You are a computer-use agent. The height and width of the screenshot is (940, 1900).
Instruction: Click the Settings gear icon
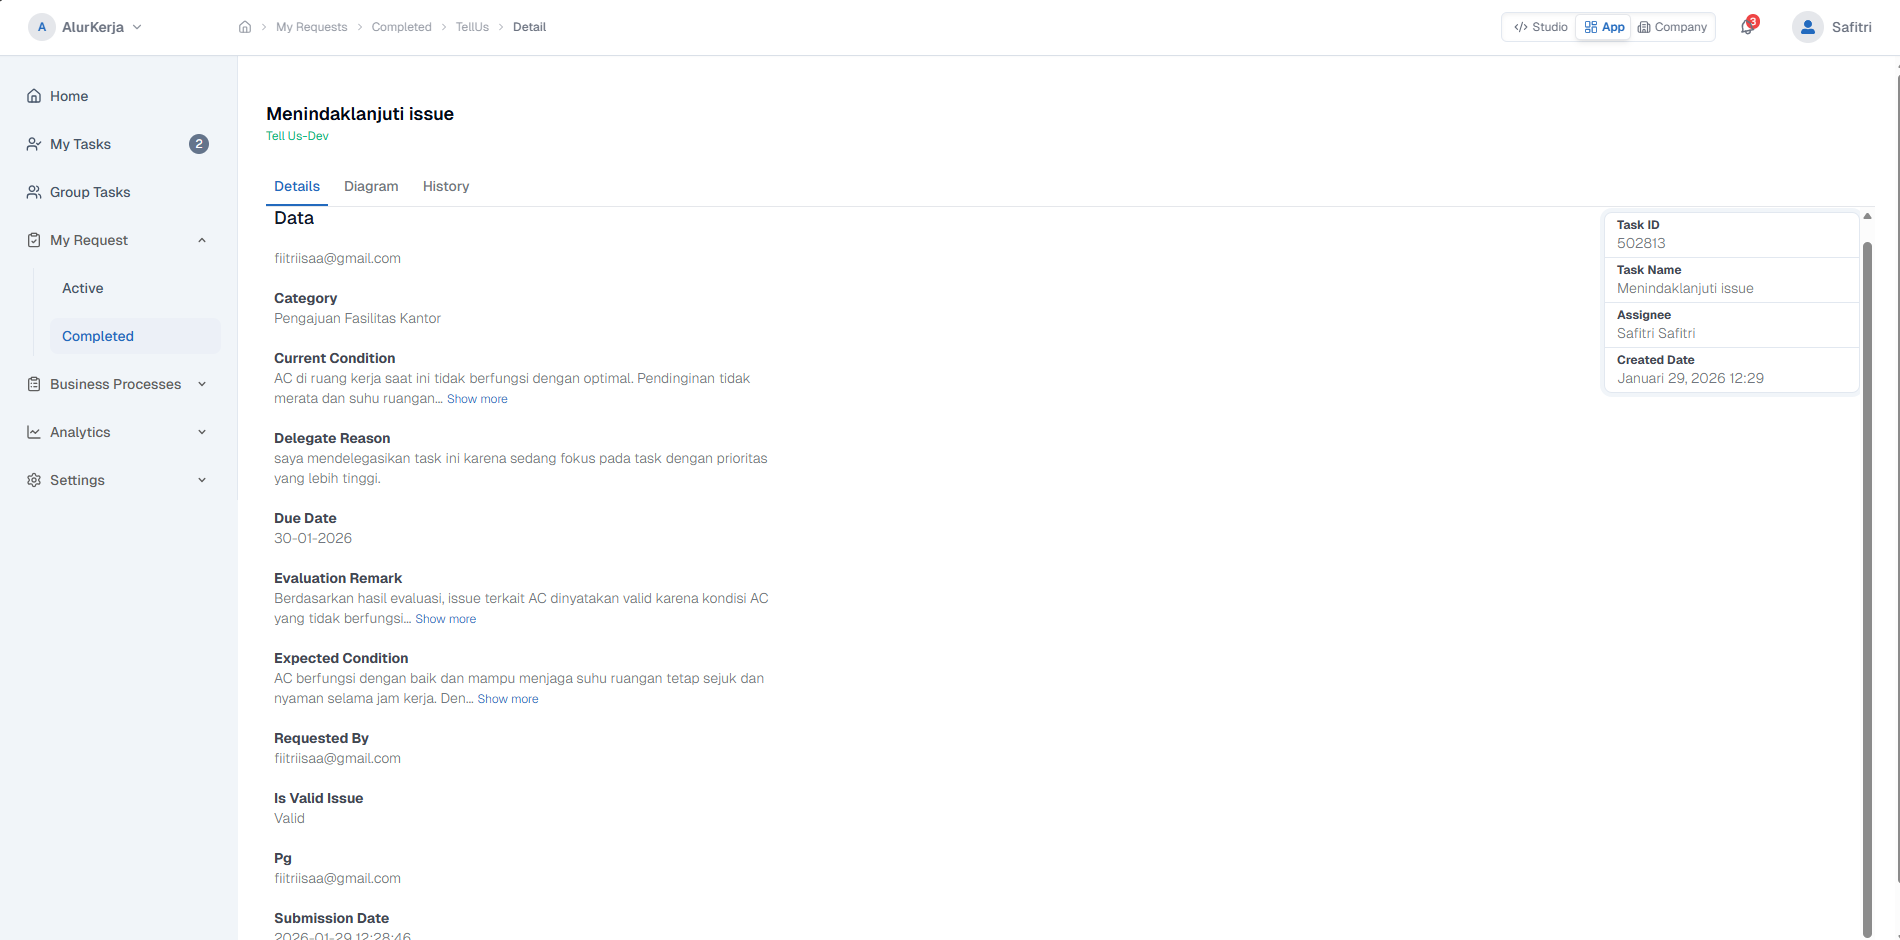click(x=34, y=480)
